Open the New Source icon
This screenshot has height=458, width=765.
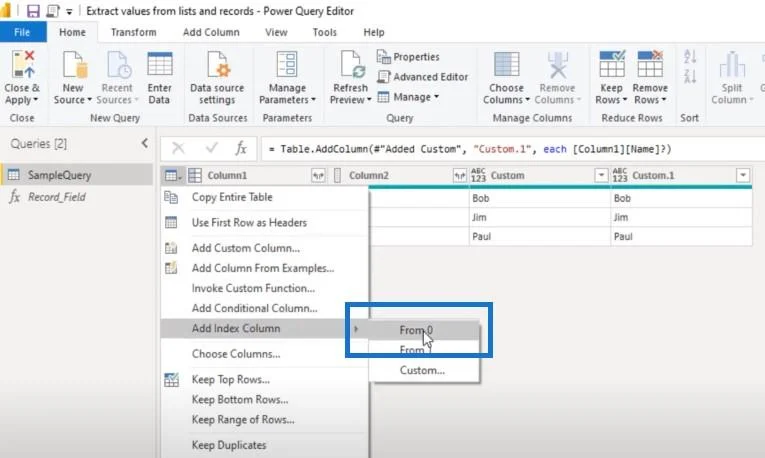(74, 64)
